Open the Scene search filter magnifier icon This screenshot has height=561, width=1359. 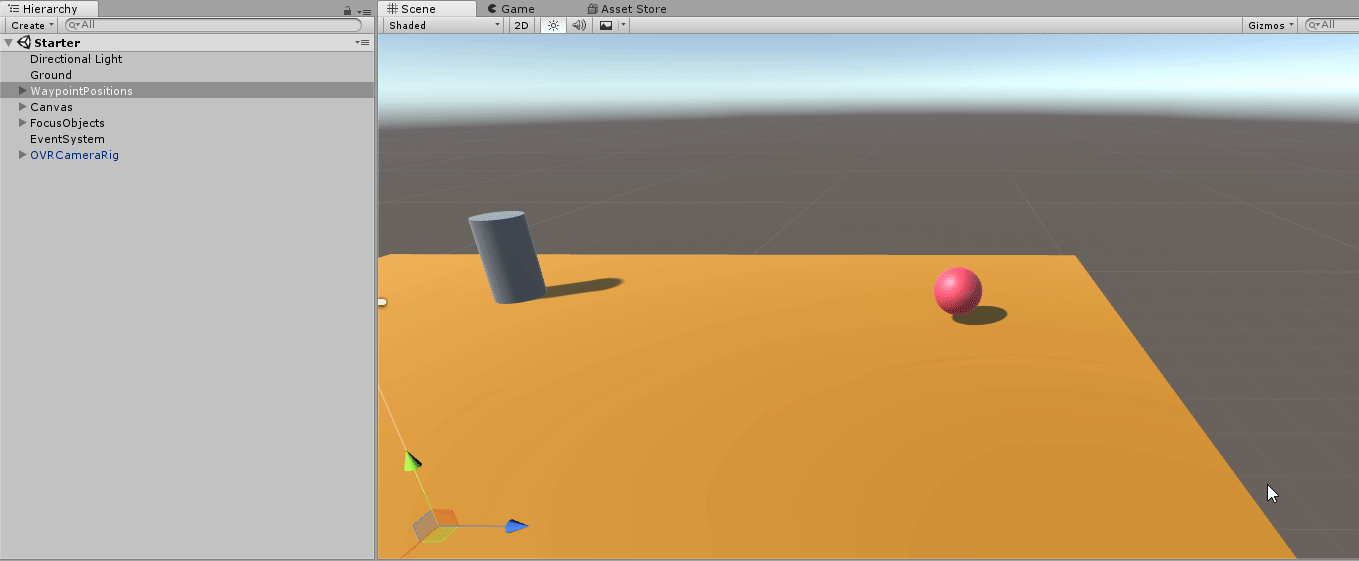click(x=1315, y=25)
